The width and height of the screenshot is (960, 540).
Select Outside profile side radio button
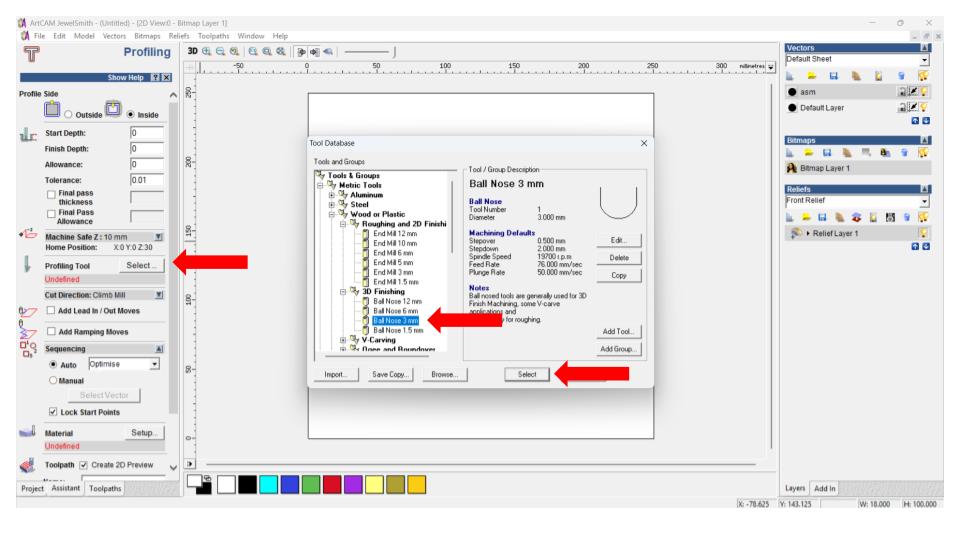point(69,114)
